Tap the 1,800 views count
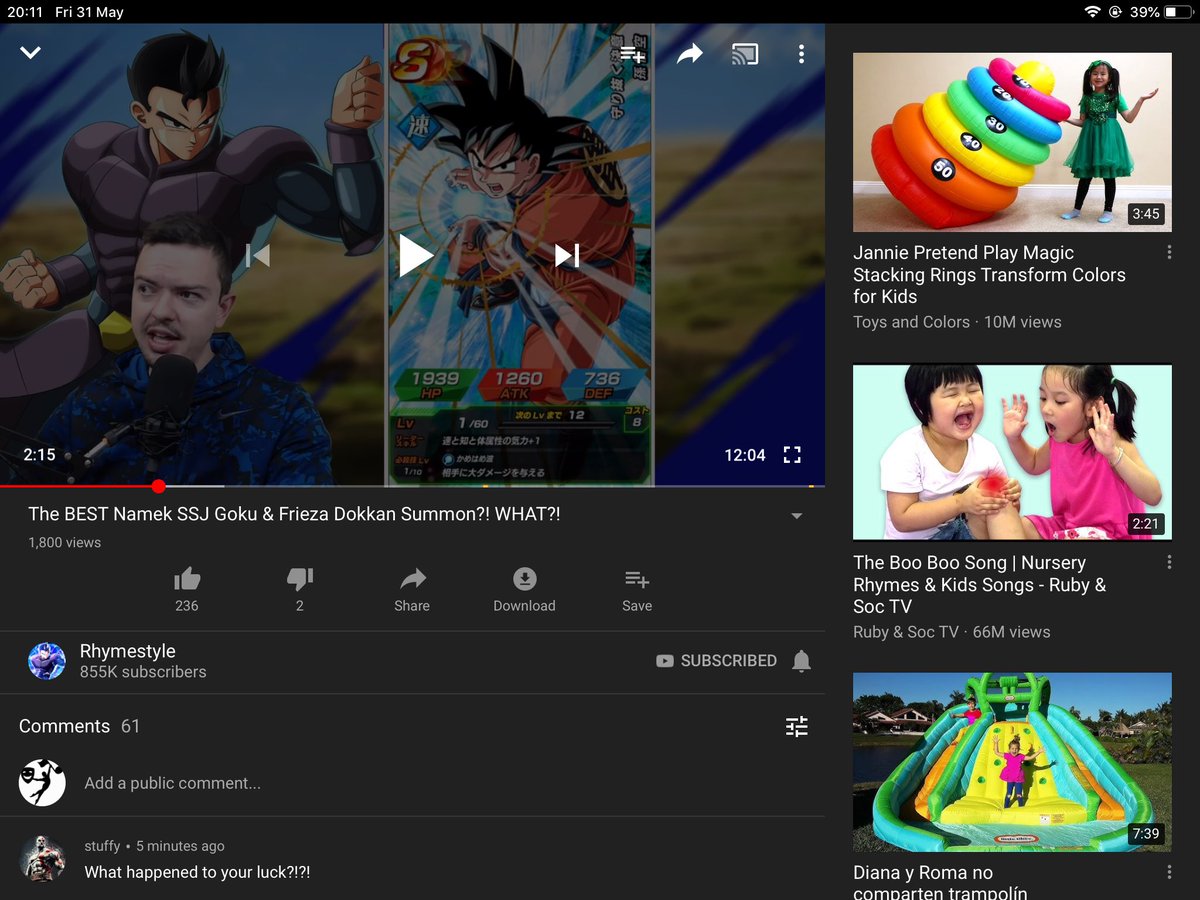 click(x=64, y=543)
